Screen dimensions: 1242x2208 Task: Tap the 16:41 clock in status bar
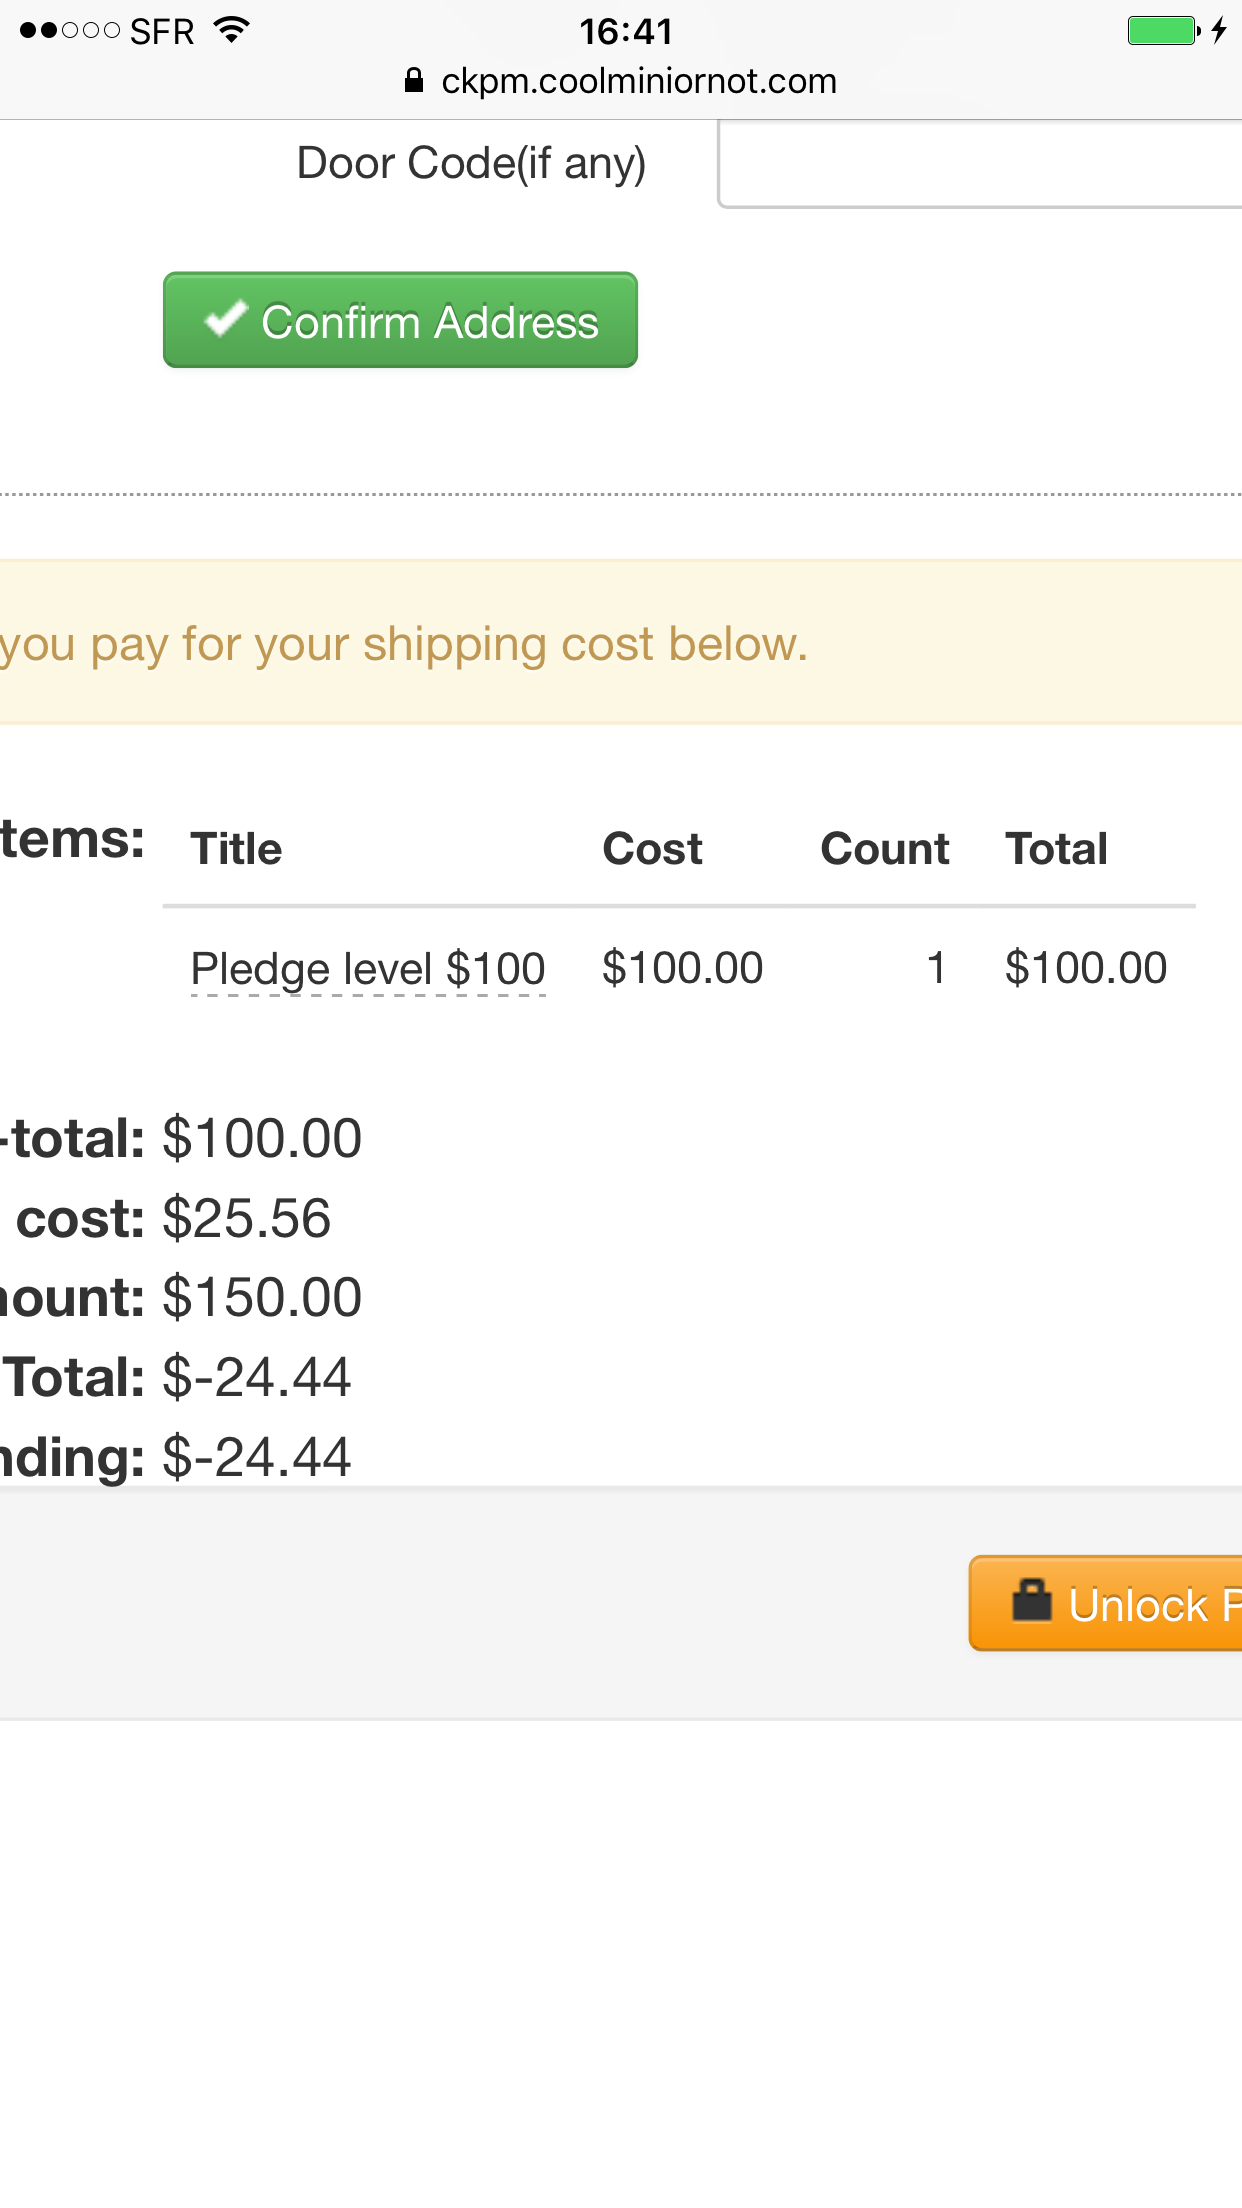626,31
